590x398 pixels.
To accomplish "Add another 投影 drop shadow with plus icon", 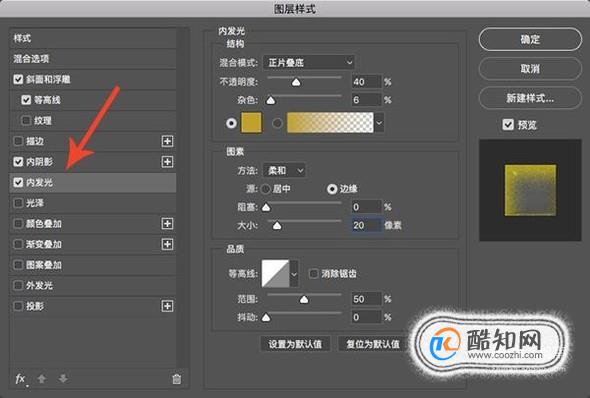I will pos(167,306).
